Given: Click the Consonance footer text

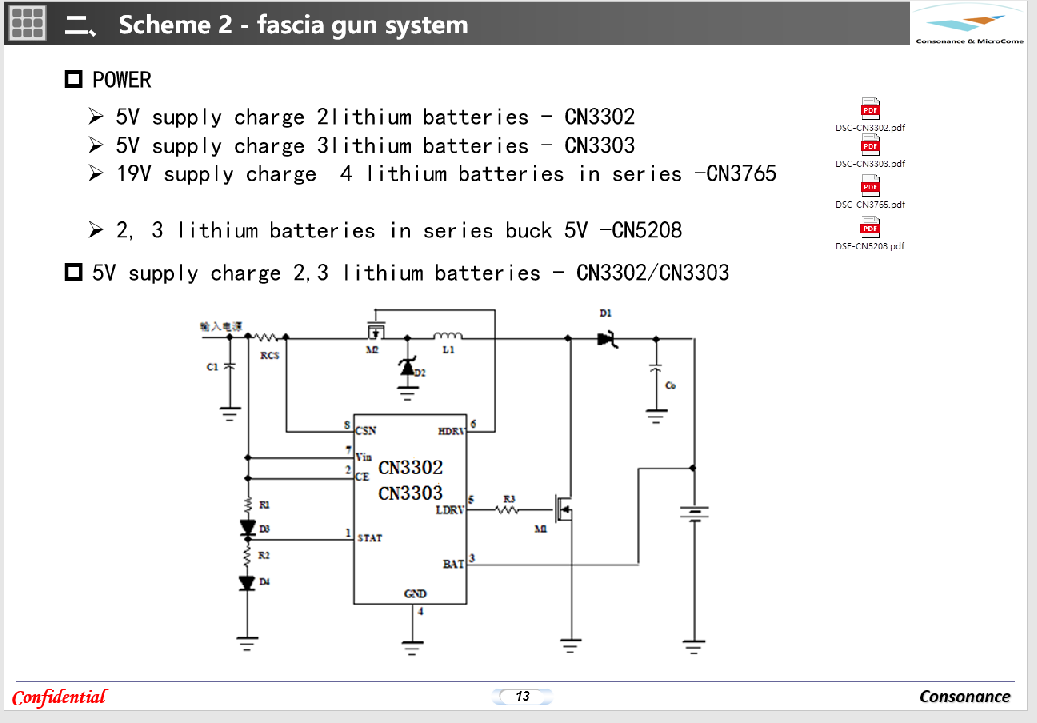Looking at the screenshot, I should tap(965, 697).
